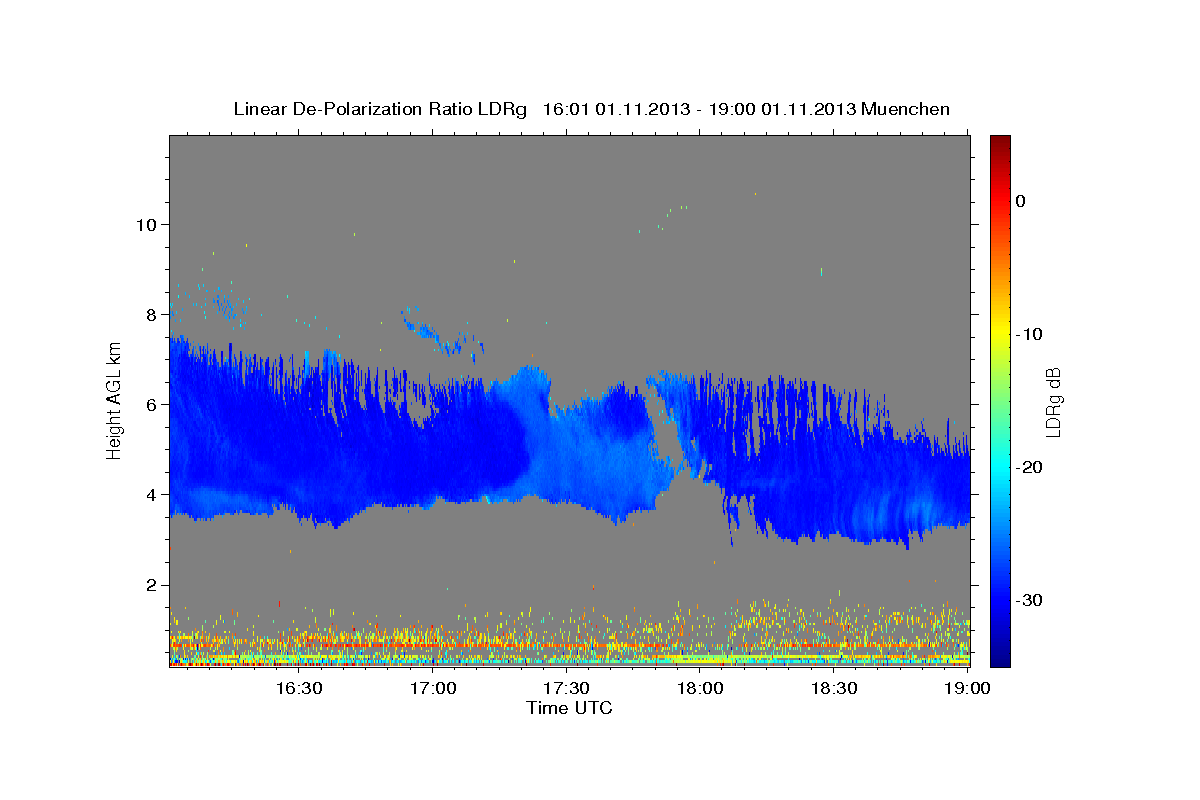
Task: Click the "Muenchen" location label in the title
Action: click(x=906, y=109)
